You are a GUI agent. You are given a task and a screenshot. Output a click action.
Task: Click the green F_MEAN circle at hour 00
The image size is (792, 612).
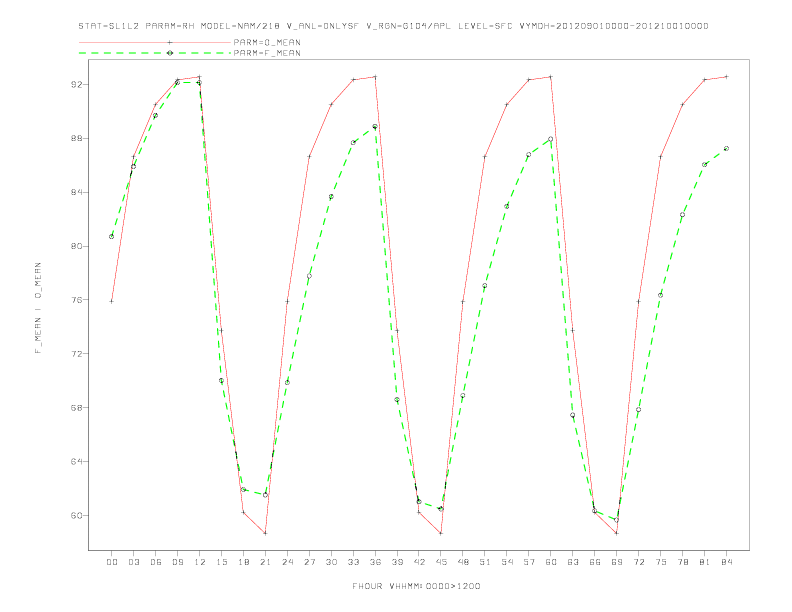click(x=112, y=236)
